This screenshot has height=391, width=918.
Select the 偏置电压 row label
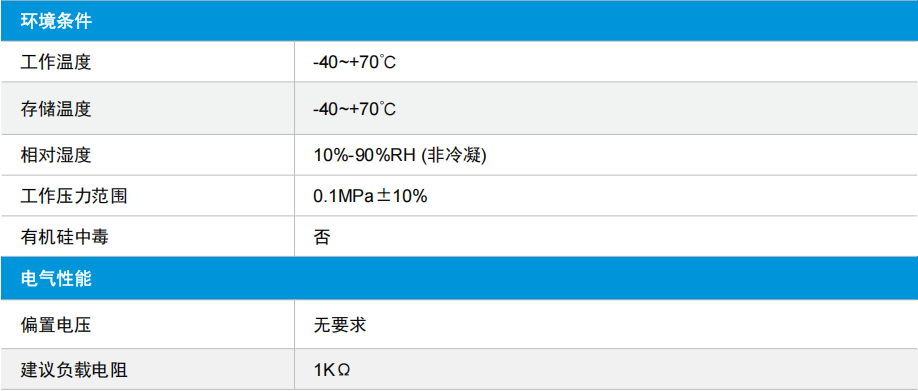[56, 324]
